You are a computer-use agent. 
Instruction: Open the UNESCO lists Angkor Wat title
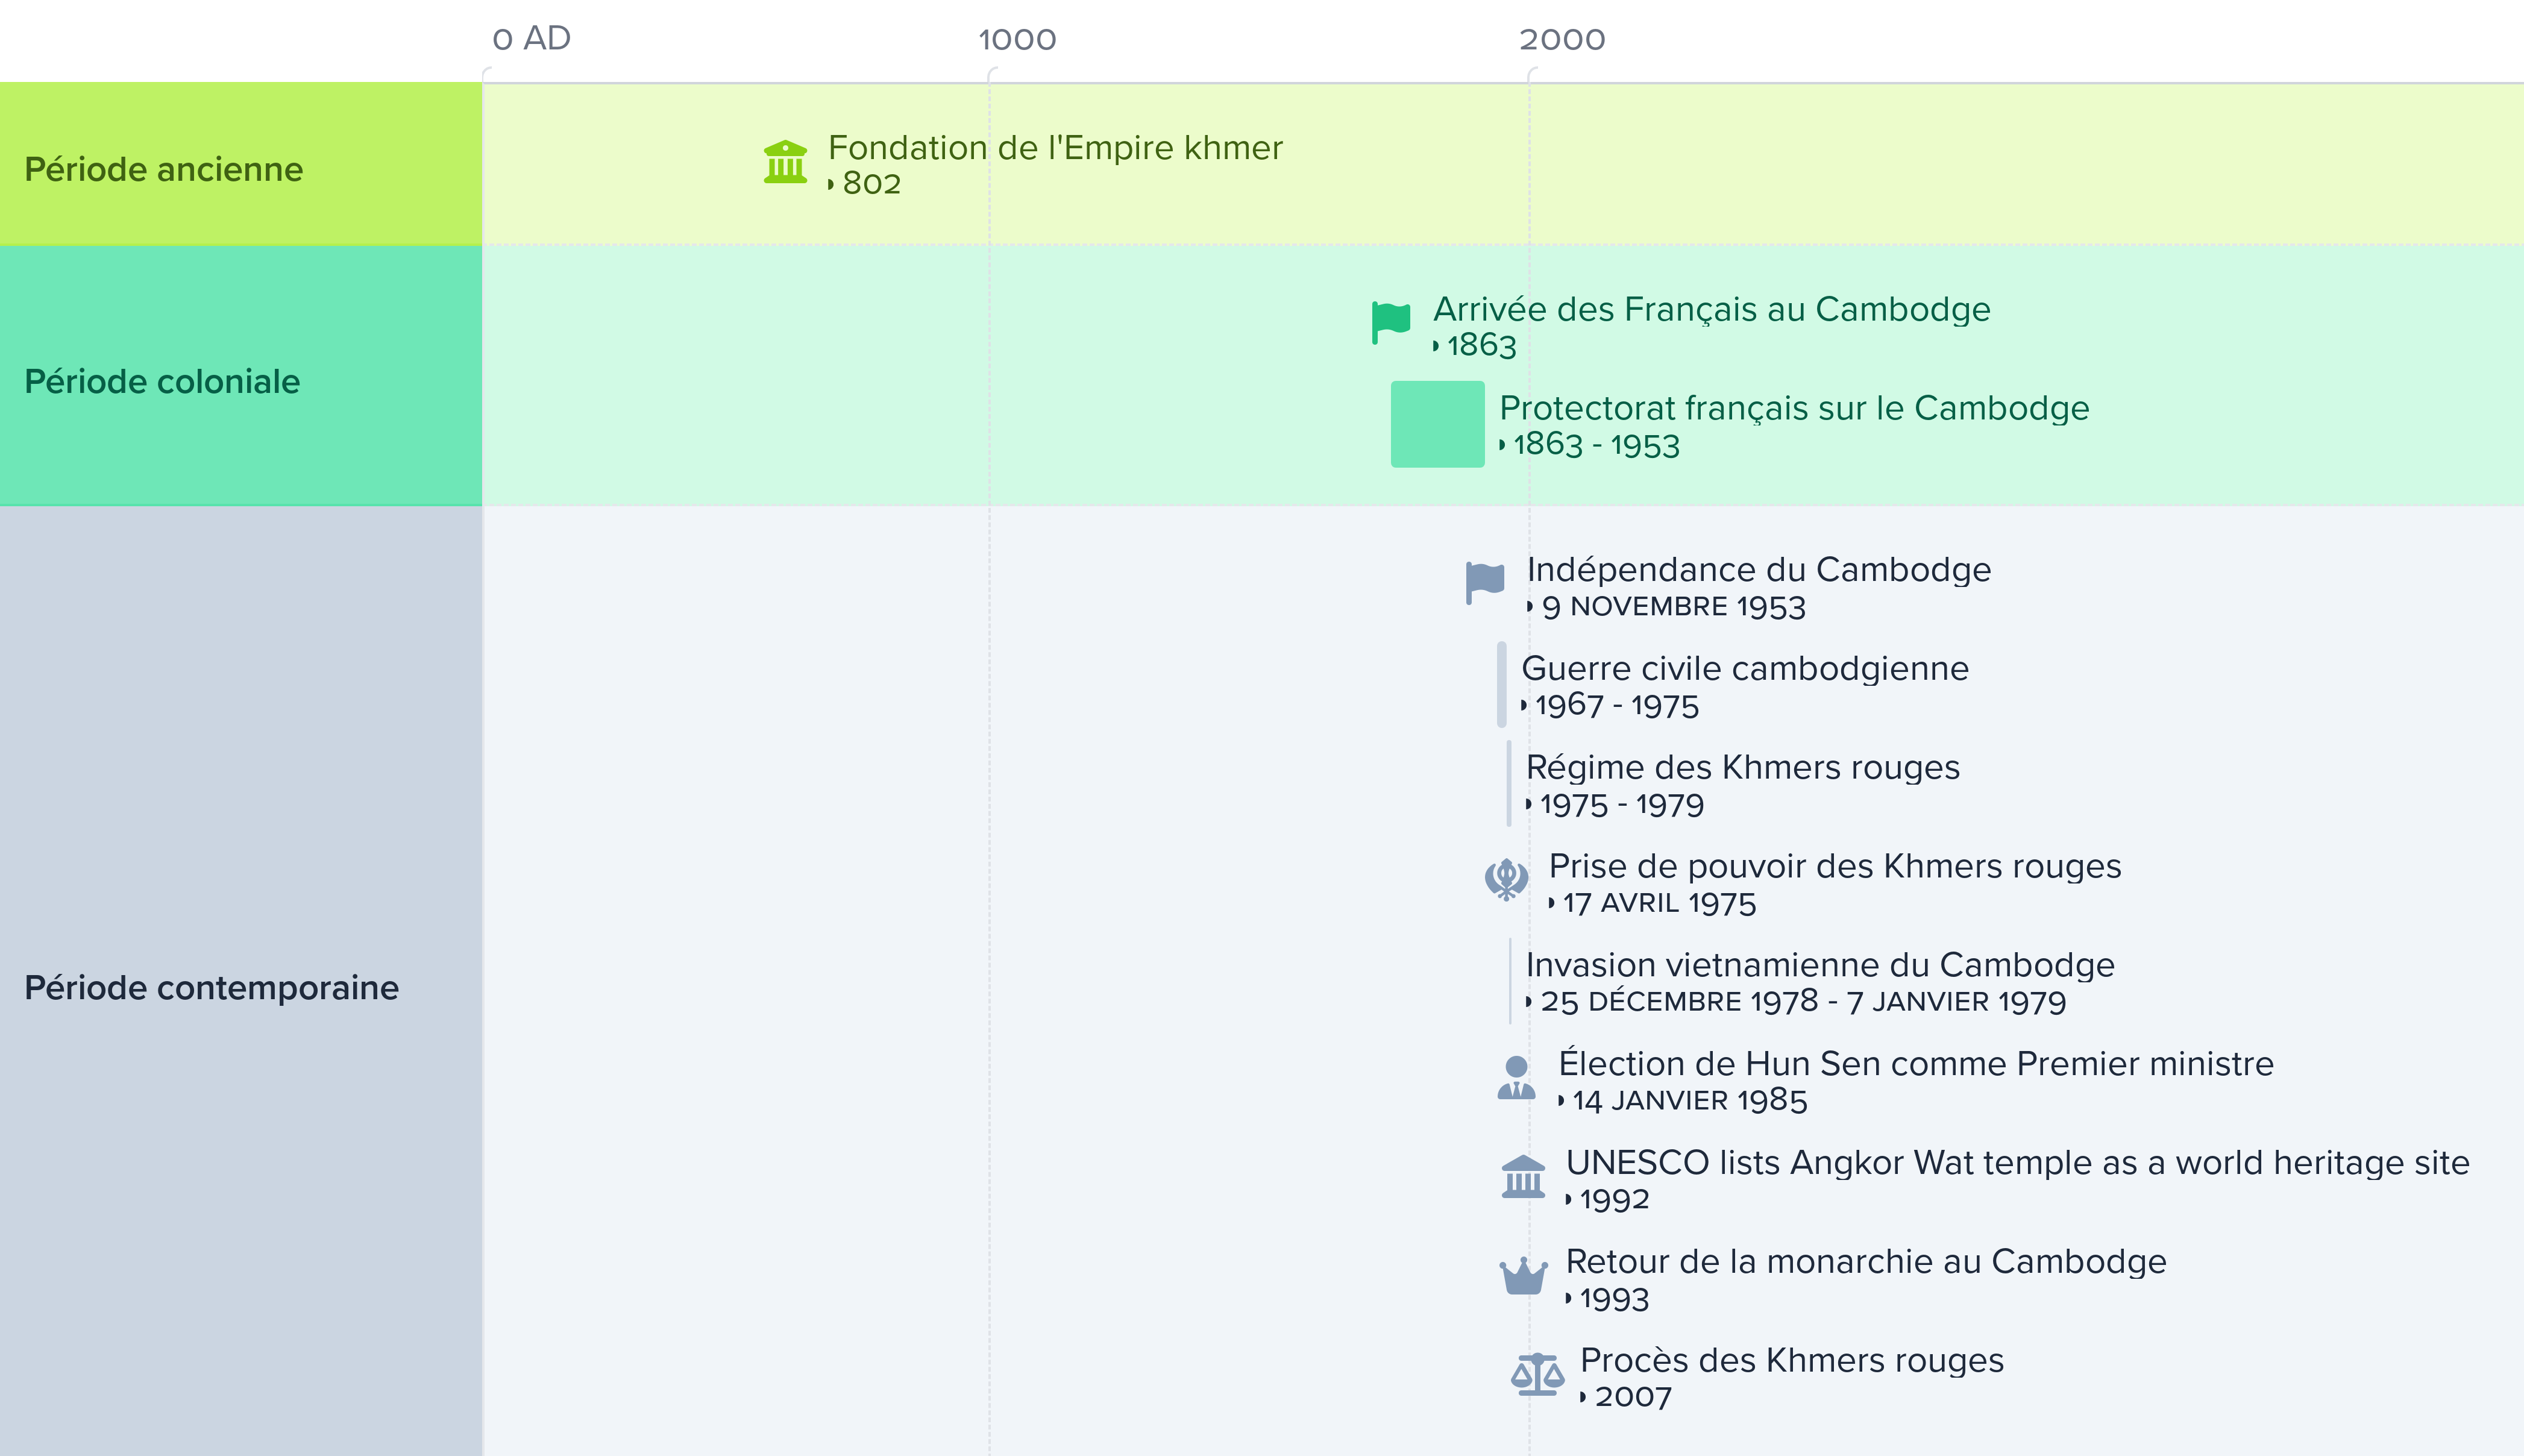[2017, 1162]
